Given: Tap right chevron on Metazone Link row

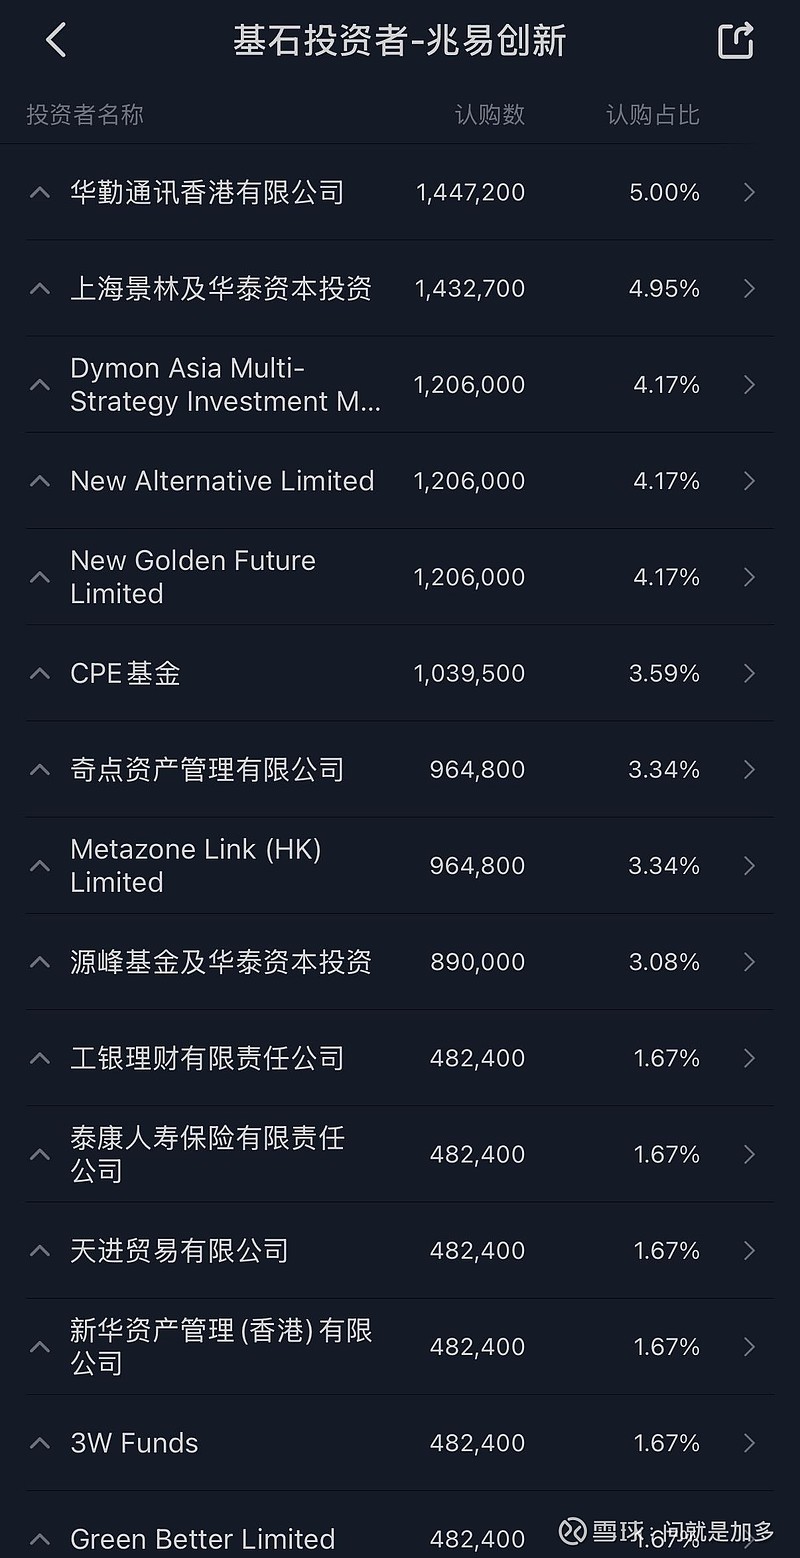Looking at the screenshot, I should point(749,866).
